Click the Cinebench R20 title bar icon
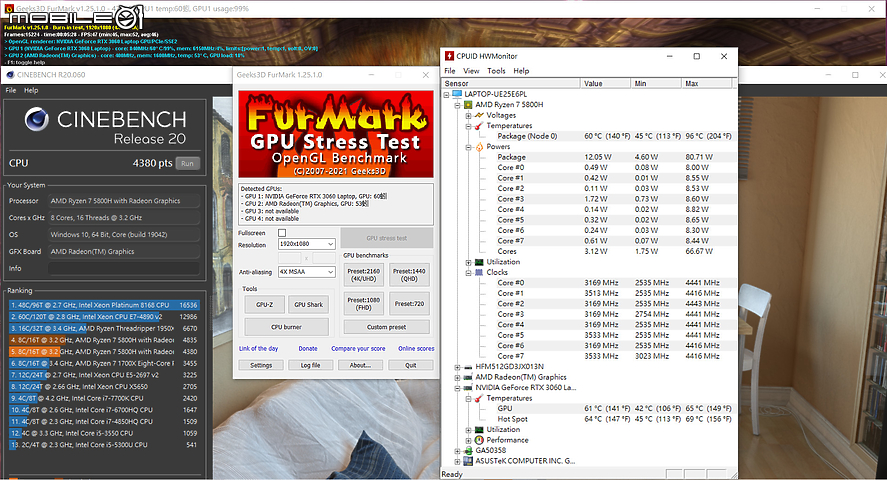 [x=10, y=75]
